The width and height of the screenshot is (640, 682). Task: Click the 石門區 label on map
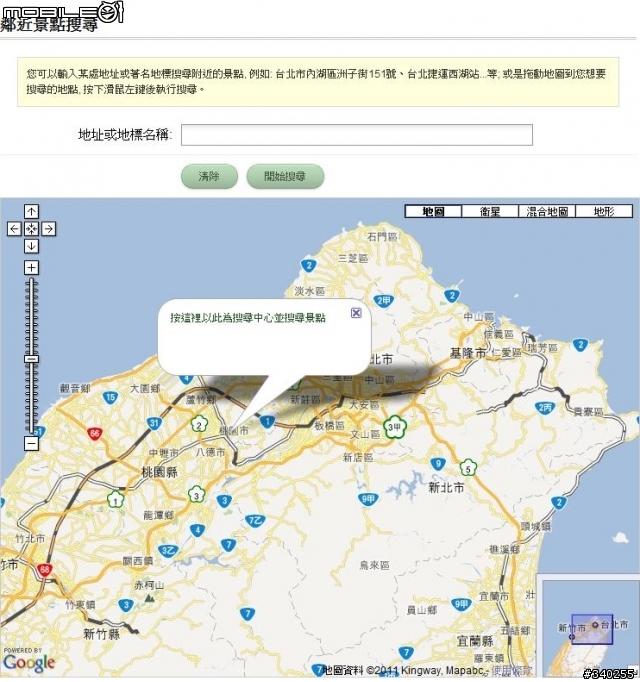tap(382, 237)
